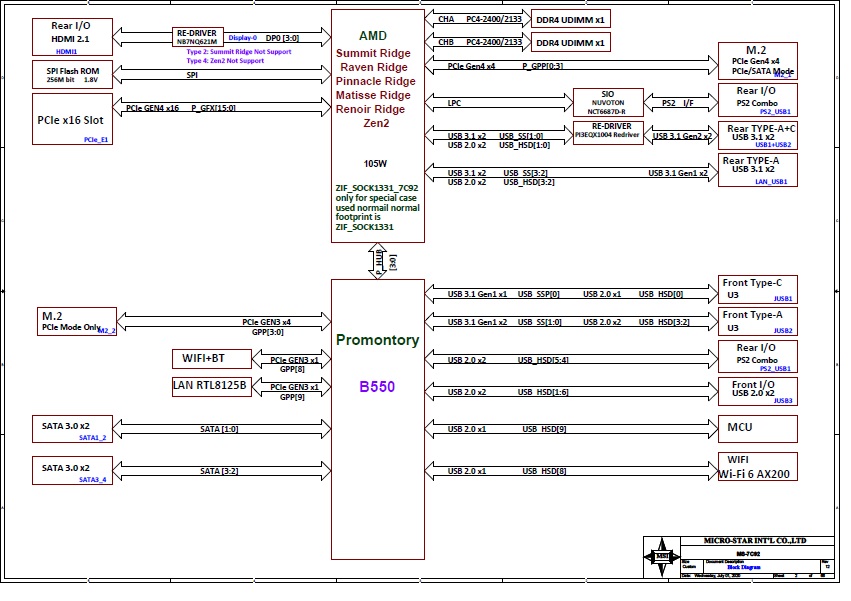Click the Zen2 text in CPU block
This screenshot has width=851, height=601.
tap(376, 123)
